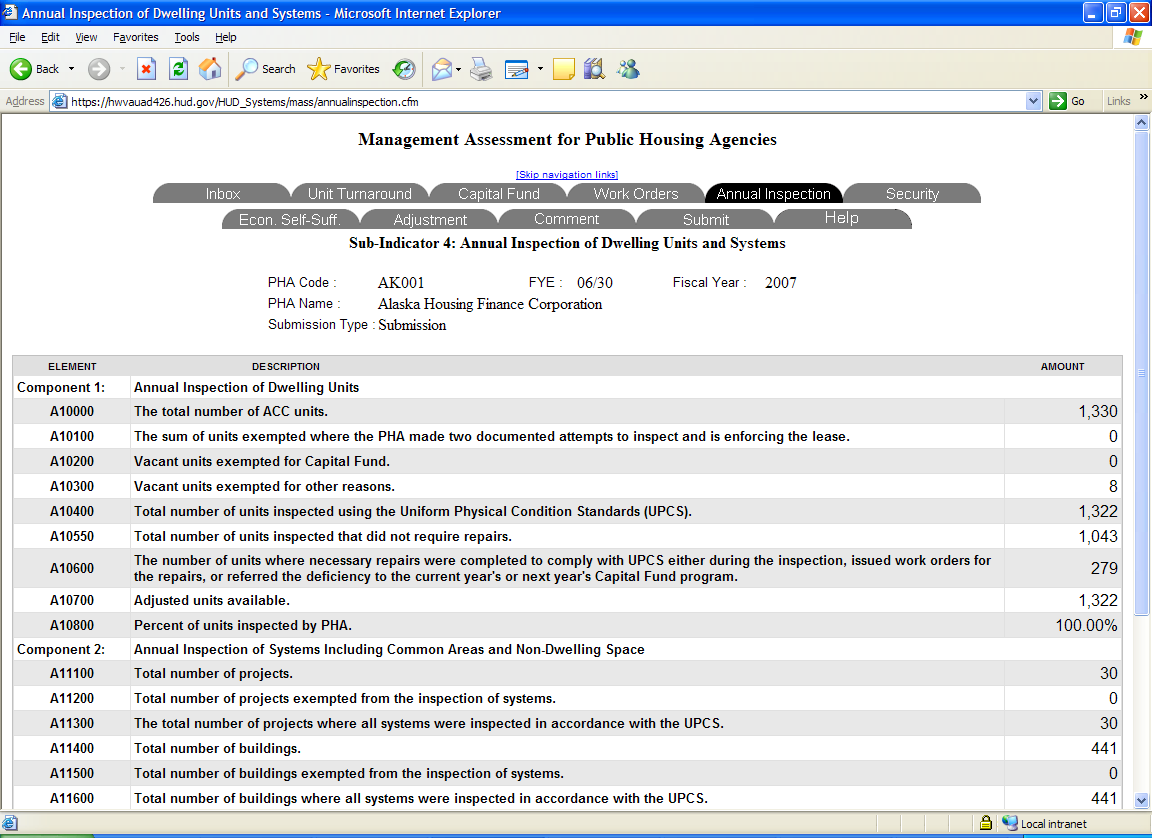Open the Tools menu
The height and width of the screenshot is (838, 1152).
(187, 37)
